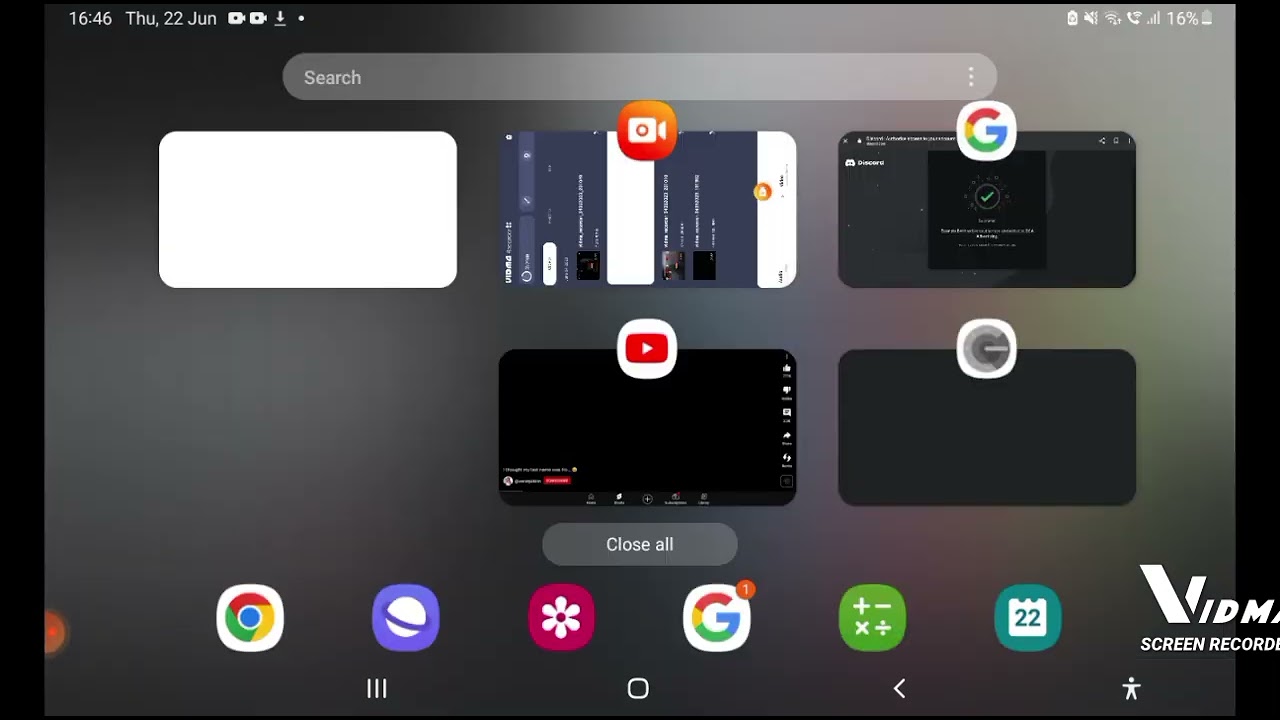Viewport: 1280px width, 720px height.
Task: Tap the Recents navigation button
Action: [x=377, y=688]
